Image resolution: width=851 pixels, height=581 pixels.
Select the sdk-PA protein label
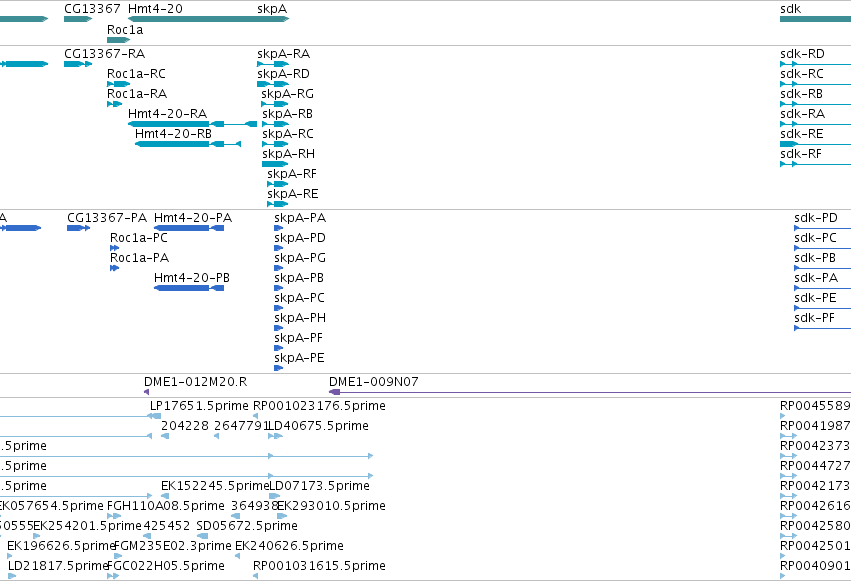click(x=816, y=278)
